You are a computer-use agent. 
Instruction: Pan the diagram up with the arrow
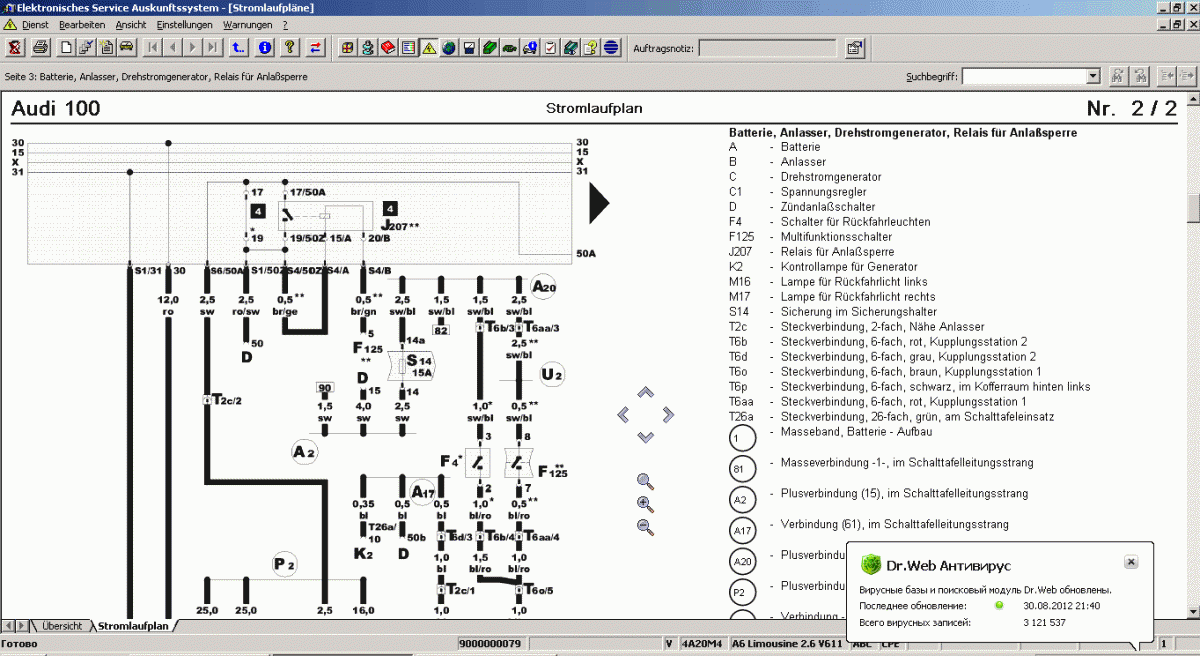645,392
